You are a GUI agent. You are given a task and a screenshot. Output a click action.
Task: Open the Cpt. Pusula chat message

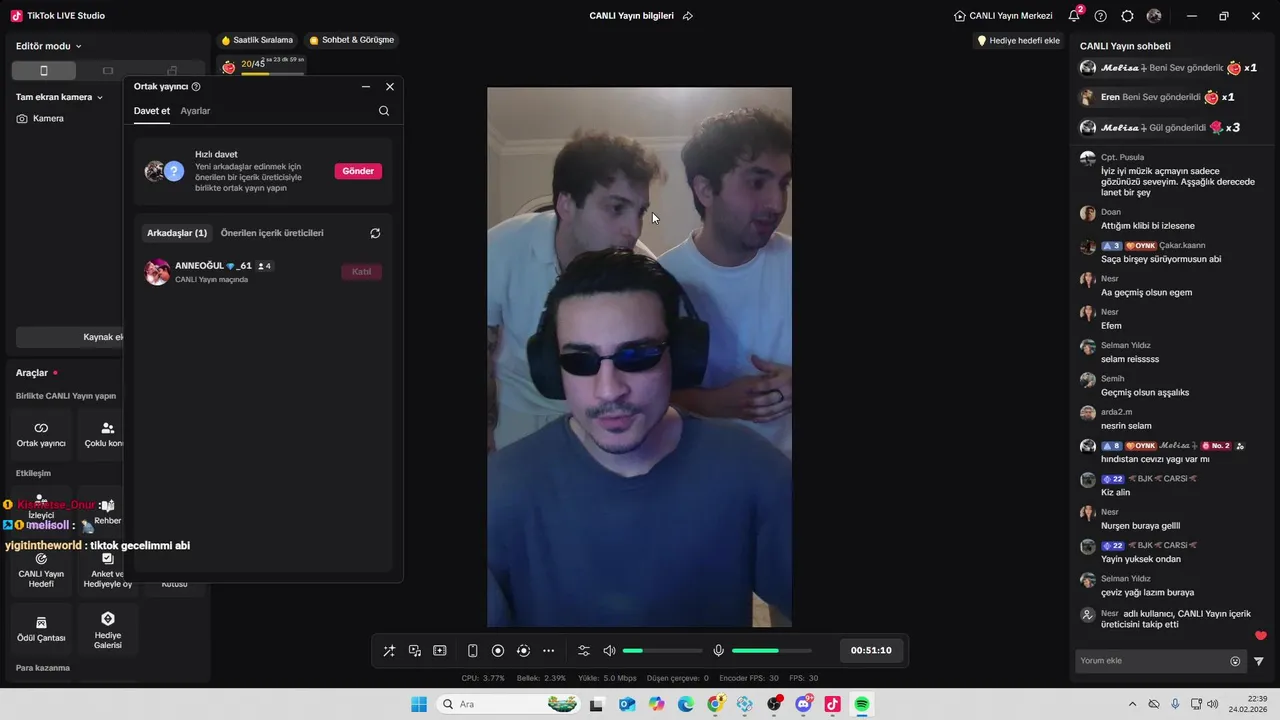(1167, 175)
